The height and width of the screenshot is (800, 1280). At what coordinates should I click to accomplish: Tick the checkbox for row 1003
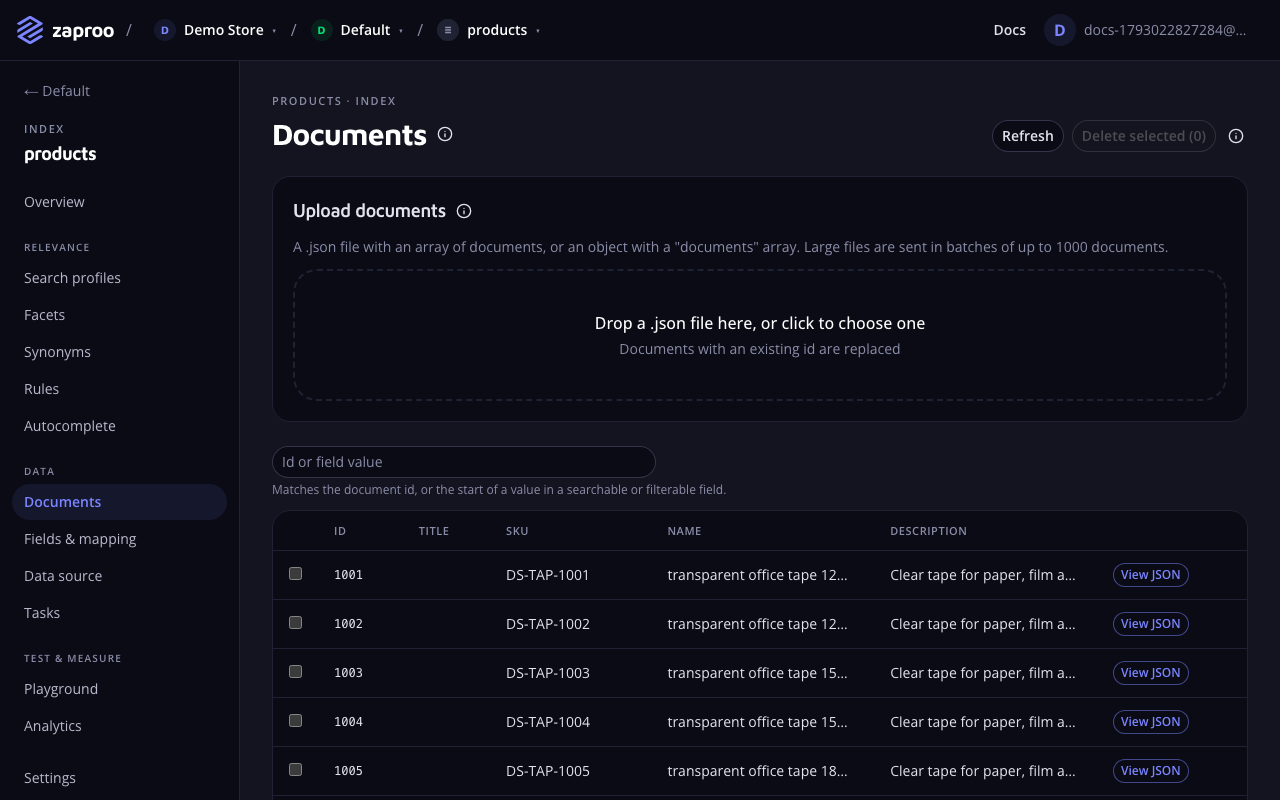[x=295, y=672]
